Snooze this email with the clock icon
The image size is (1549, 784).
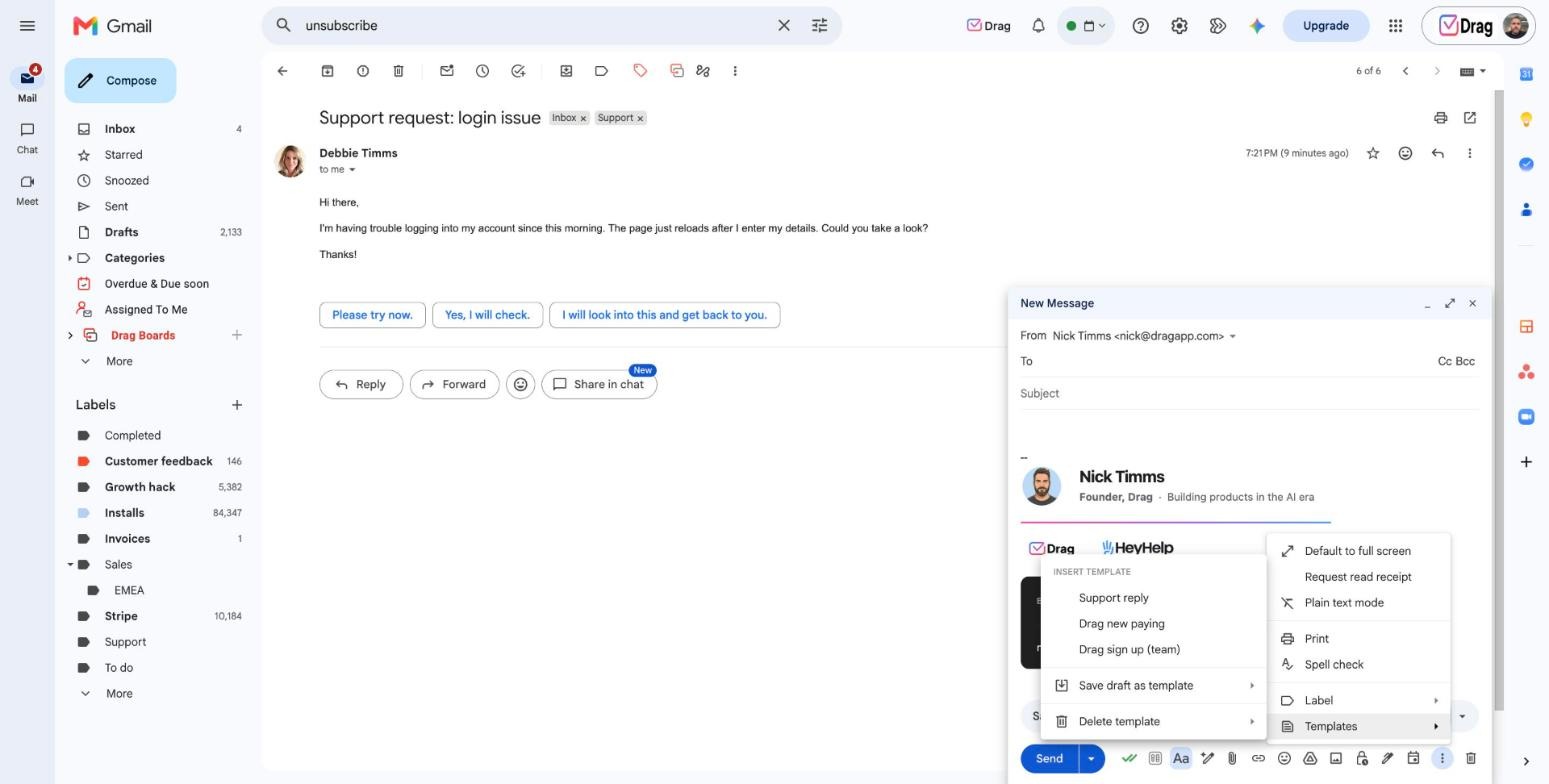(482, 71)
